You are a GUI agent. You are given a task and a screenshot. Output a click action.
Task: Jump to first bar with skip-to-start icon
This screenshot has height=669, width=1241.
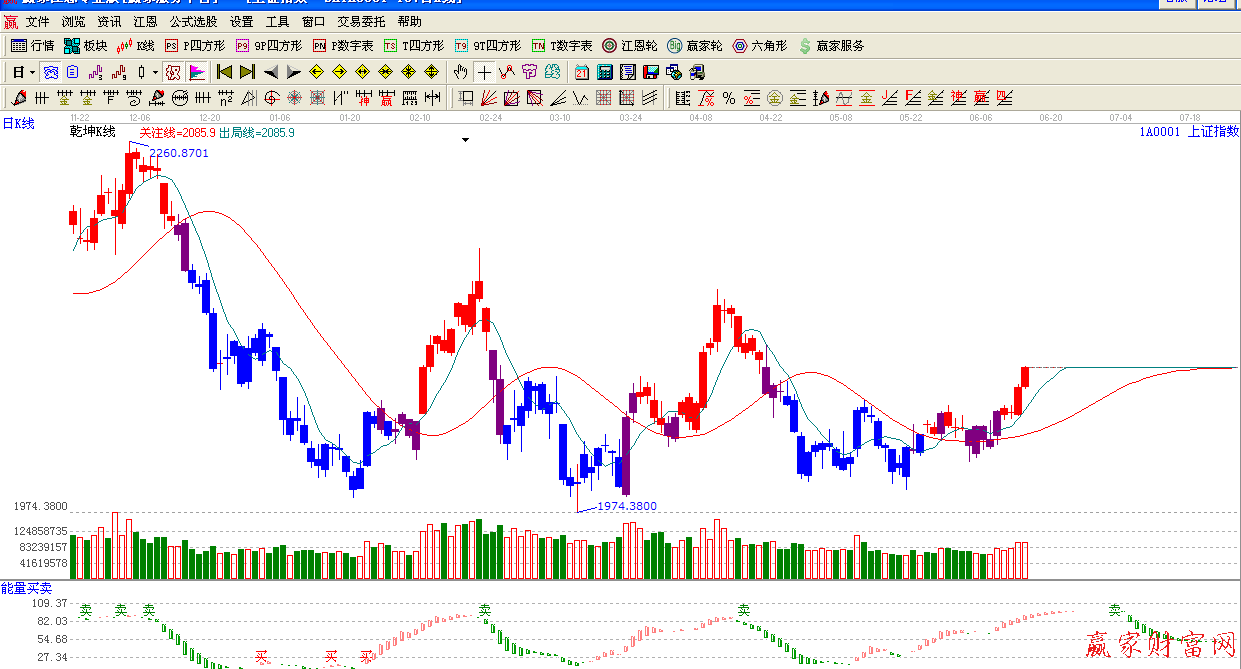pyautogui.click(x=224, y=72)
